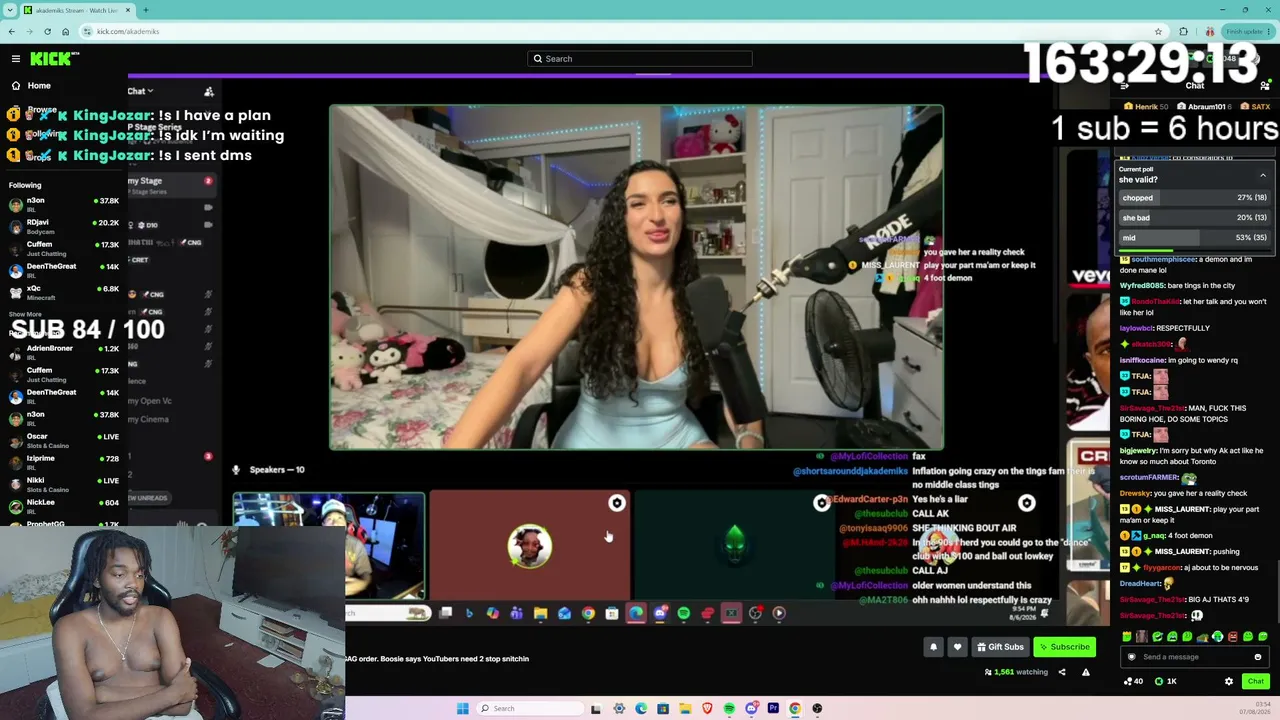Select the akademiks Stream browser tab
The image size is (1280, 720).
pos(77,10)
